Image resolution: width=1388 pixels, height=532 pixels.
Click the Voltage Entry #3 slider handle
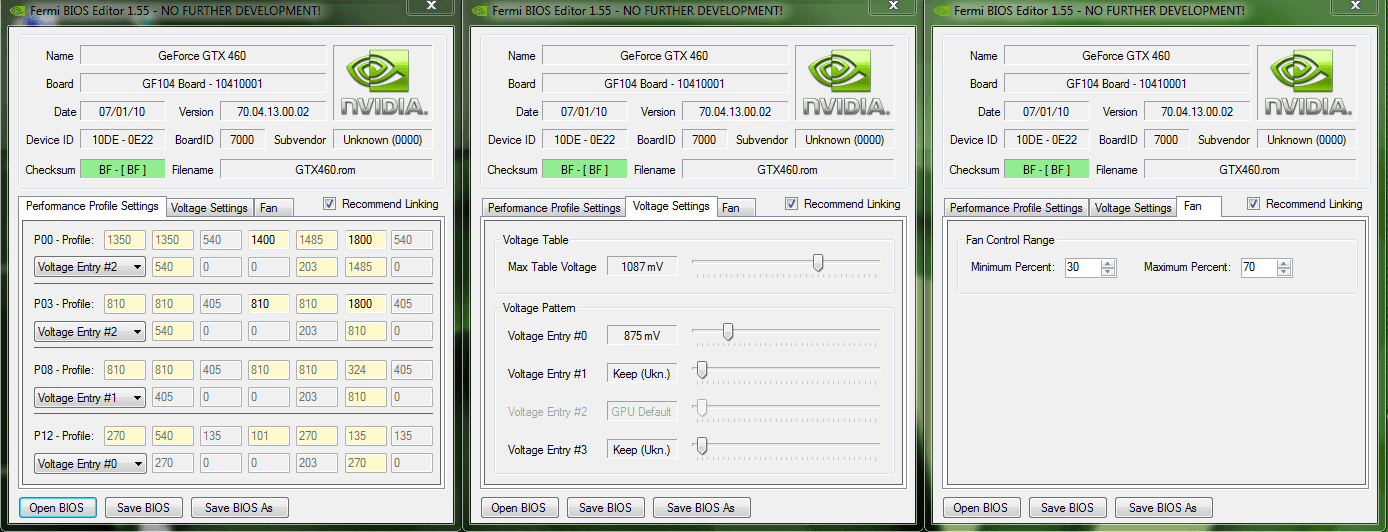702,446
